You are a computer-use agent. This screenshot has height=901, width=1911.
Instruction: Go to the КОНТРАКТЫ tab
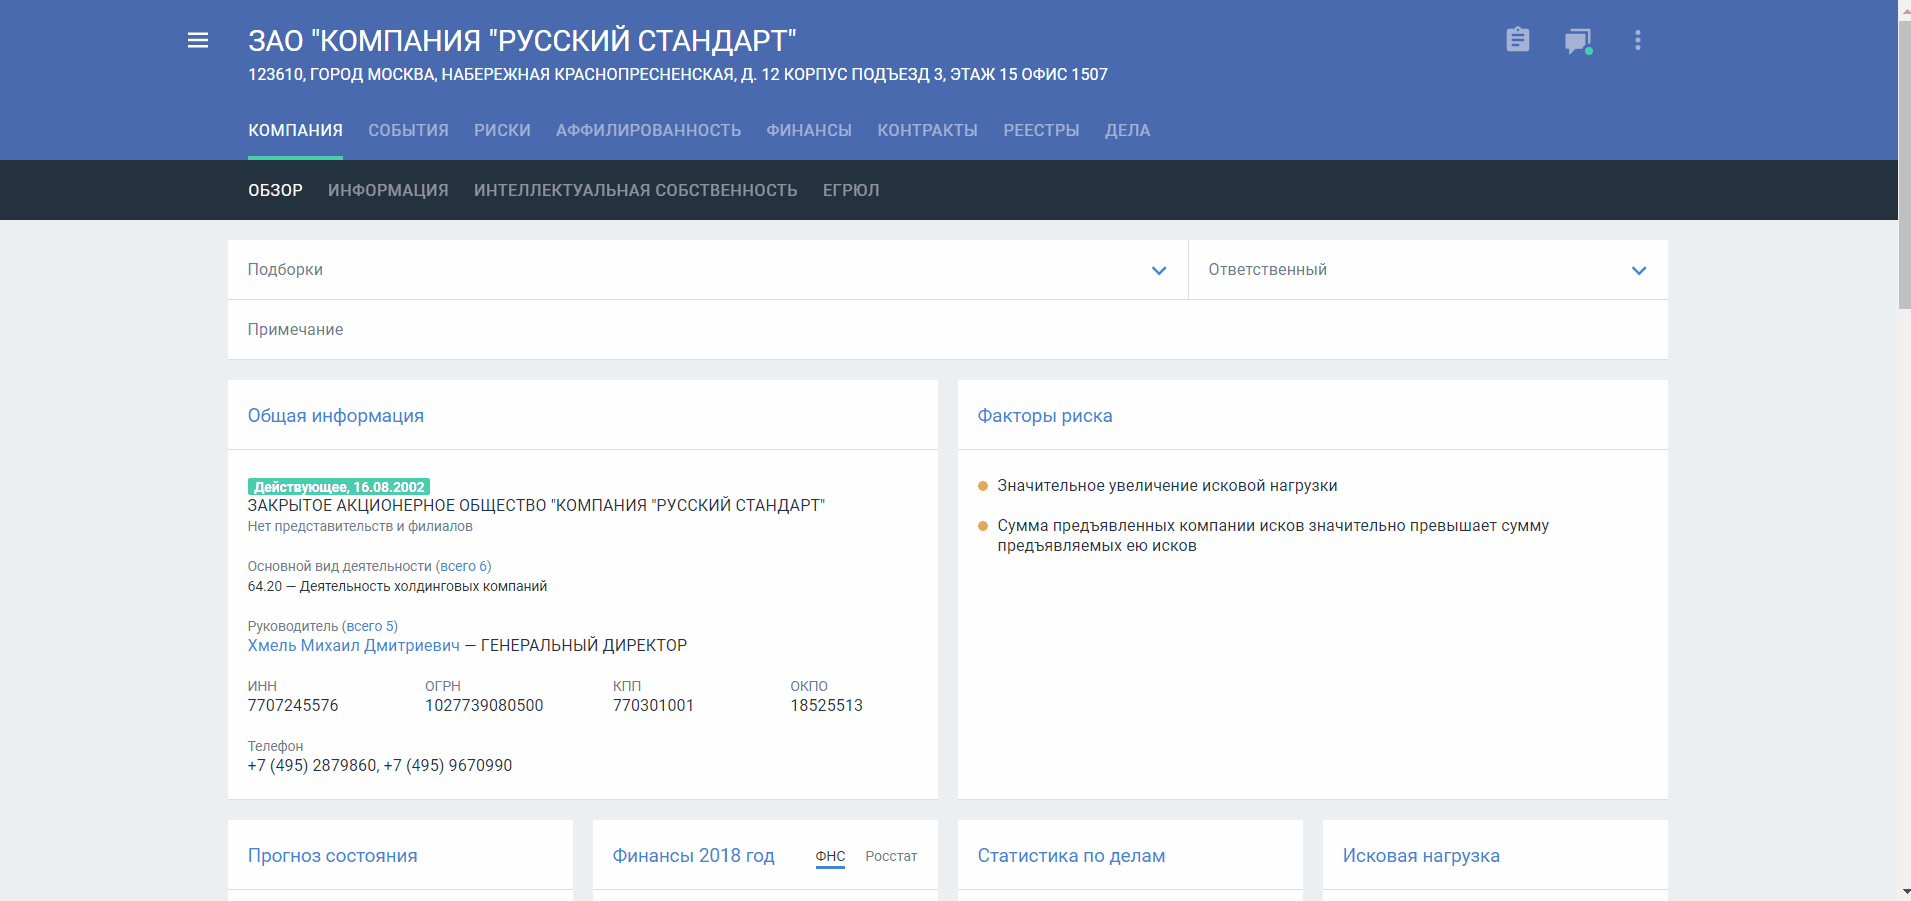927,131
